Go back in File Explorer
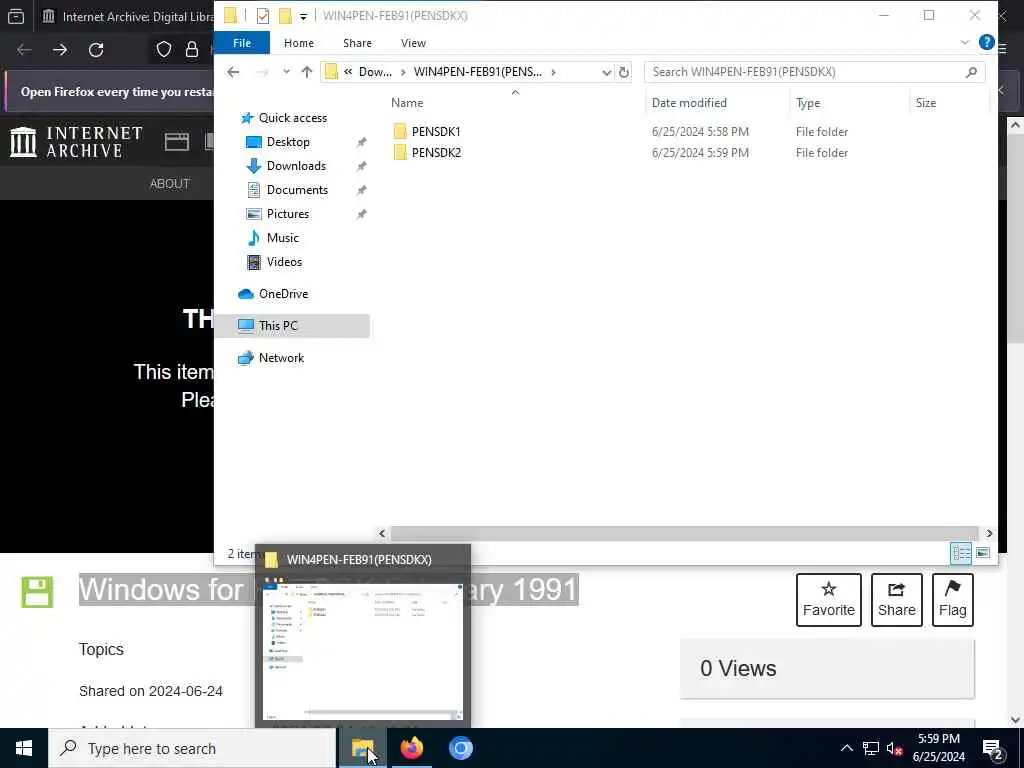Viewport: 1024px width, 768px height. coord(233,72)
